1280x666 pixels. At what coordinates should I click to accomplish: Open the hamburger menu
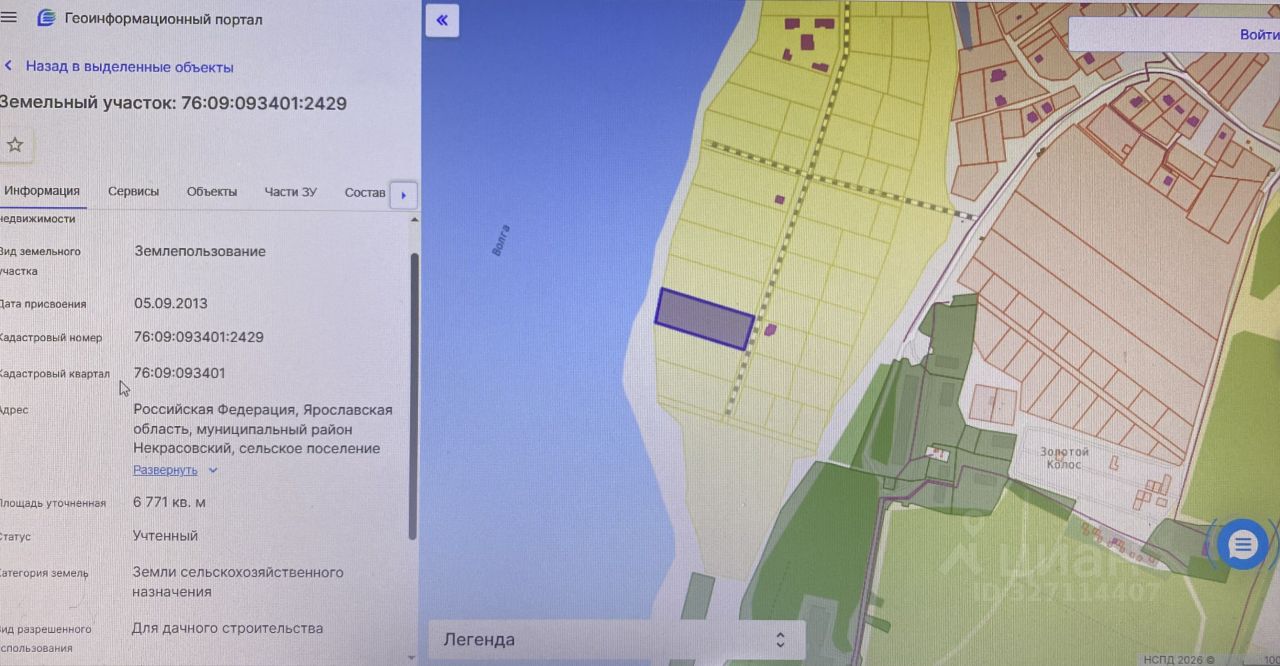(9, 17)
